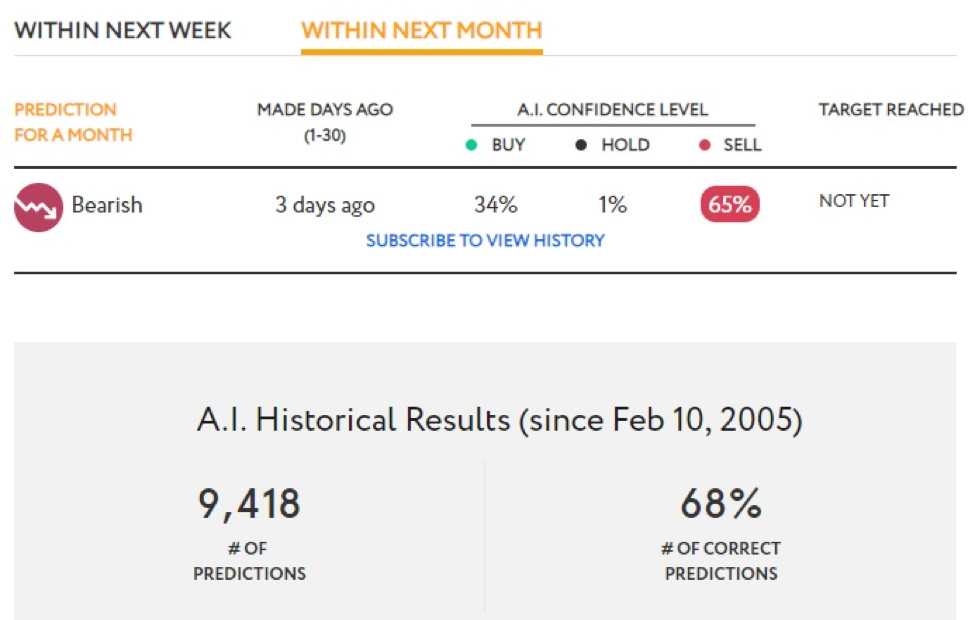The width and height of the screenshot is (974, 620).
Task: Open Subscribe to View History link
Action: (x=485, y=240)
